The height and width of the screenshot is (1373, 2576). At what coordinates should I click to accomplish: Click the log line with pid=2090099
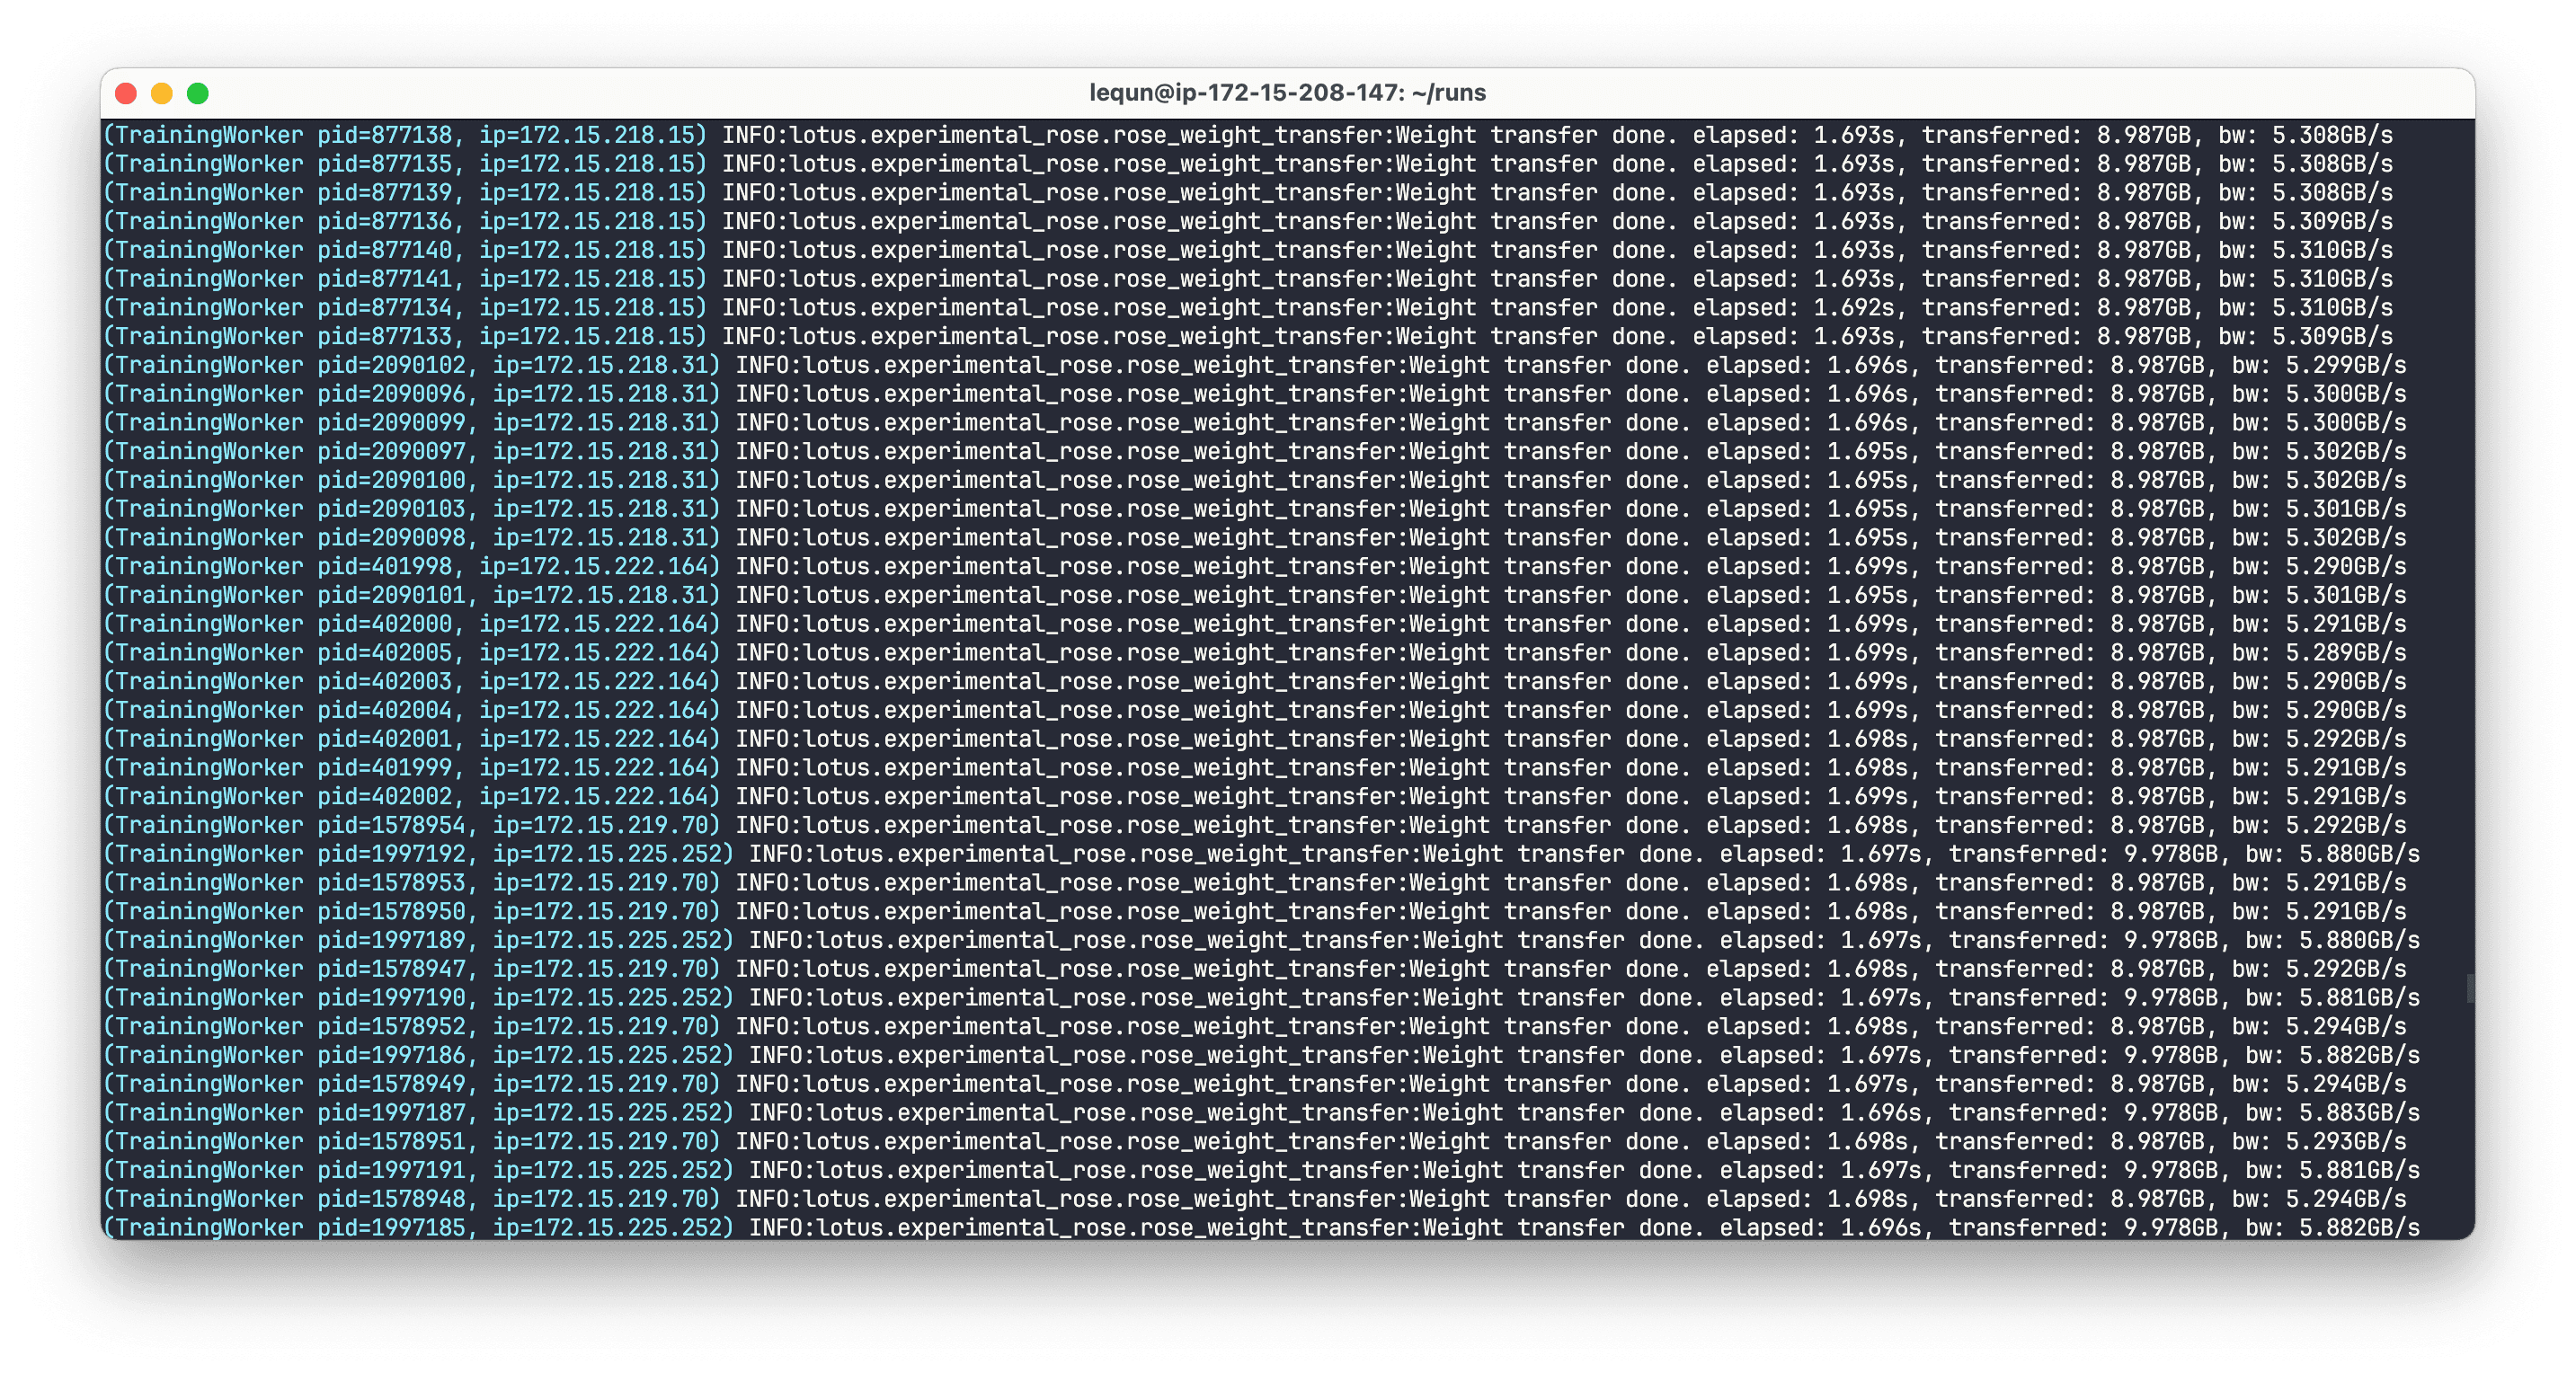1255,423
